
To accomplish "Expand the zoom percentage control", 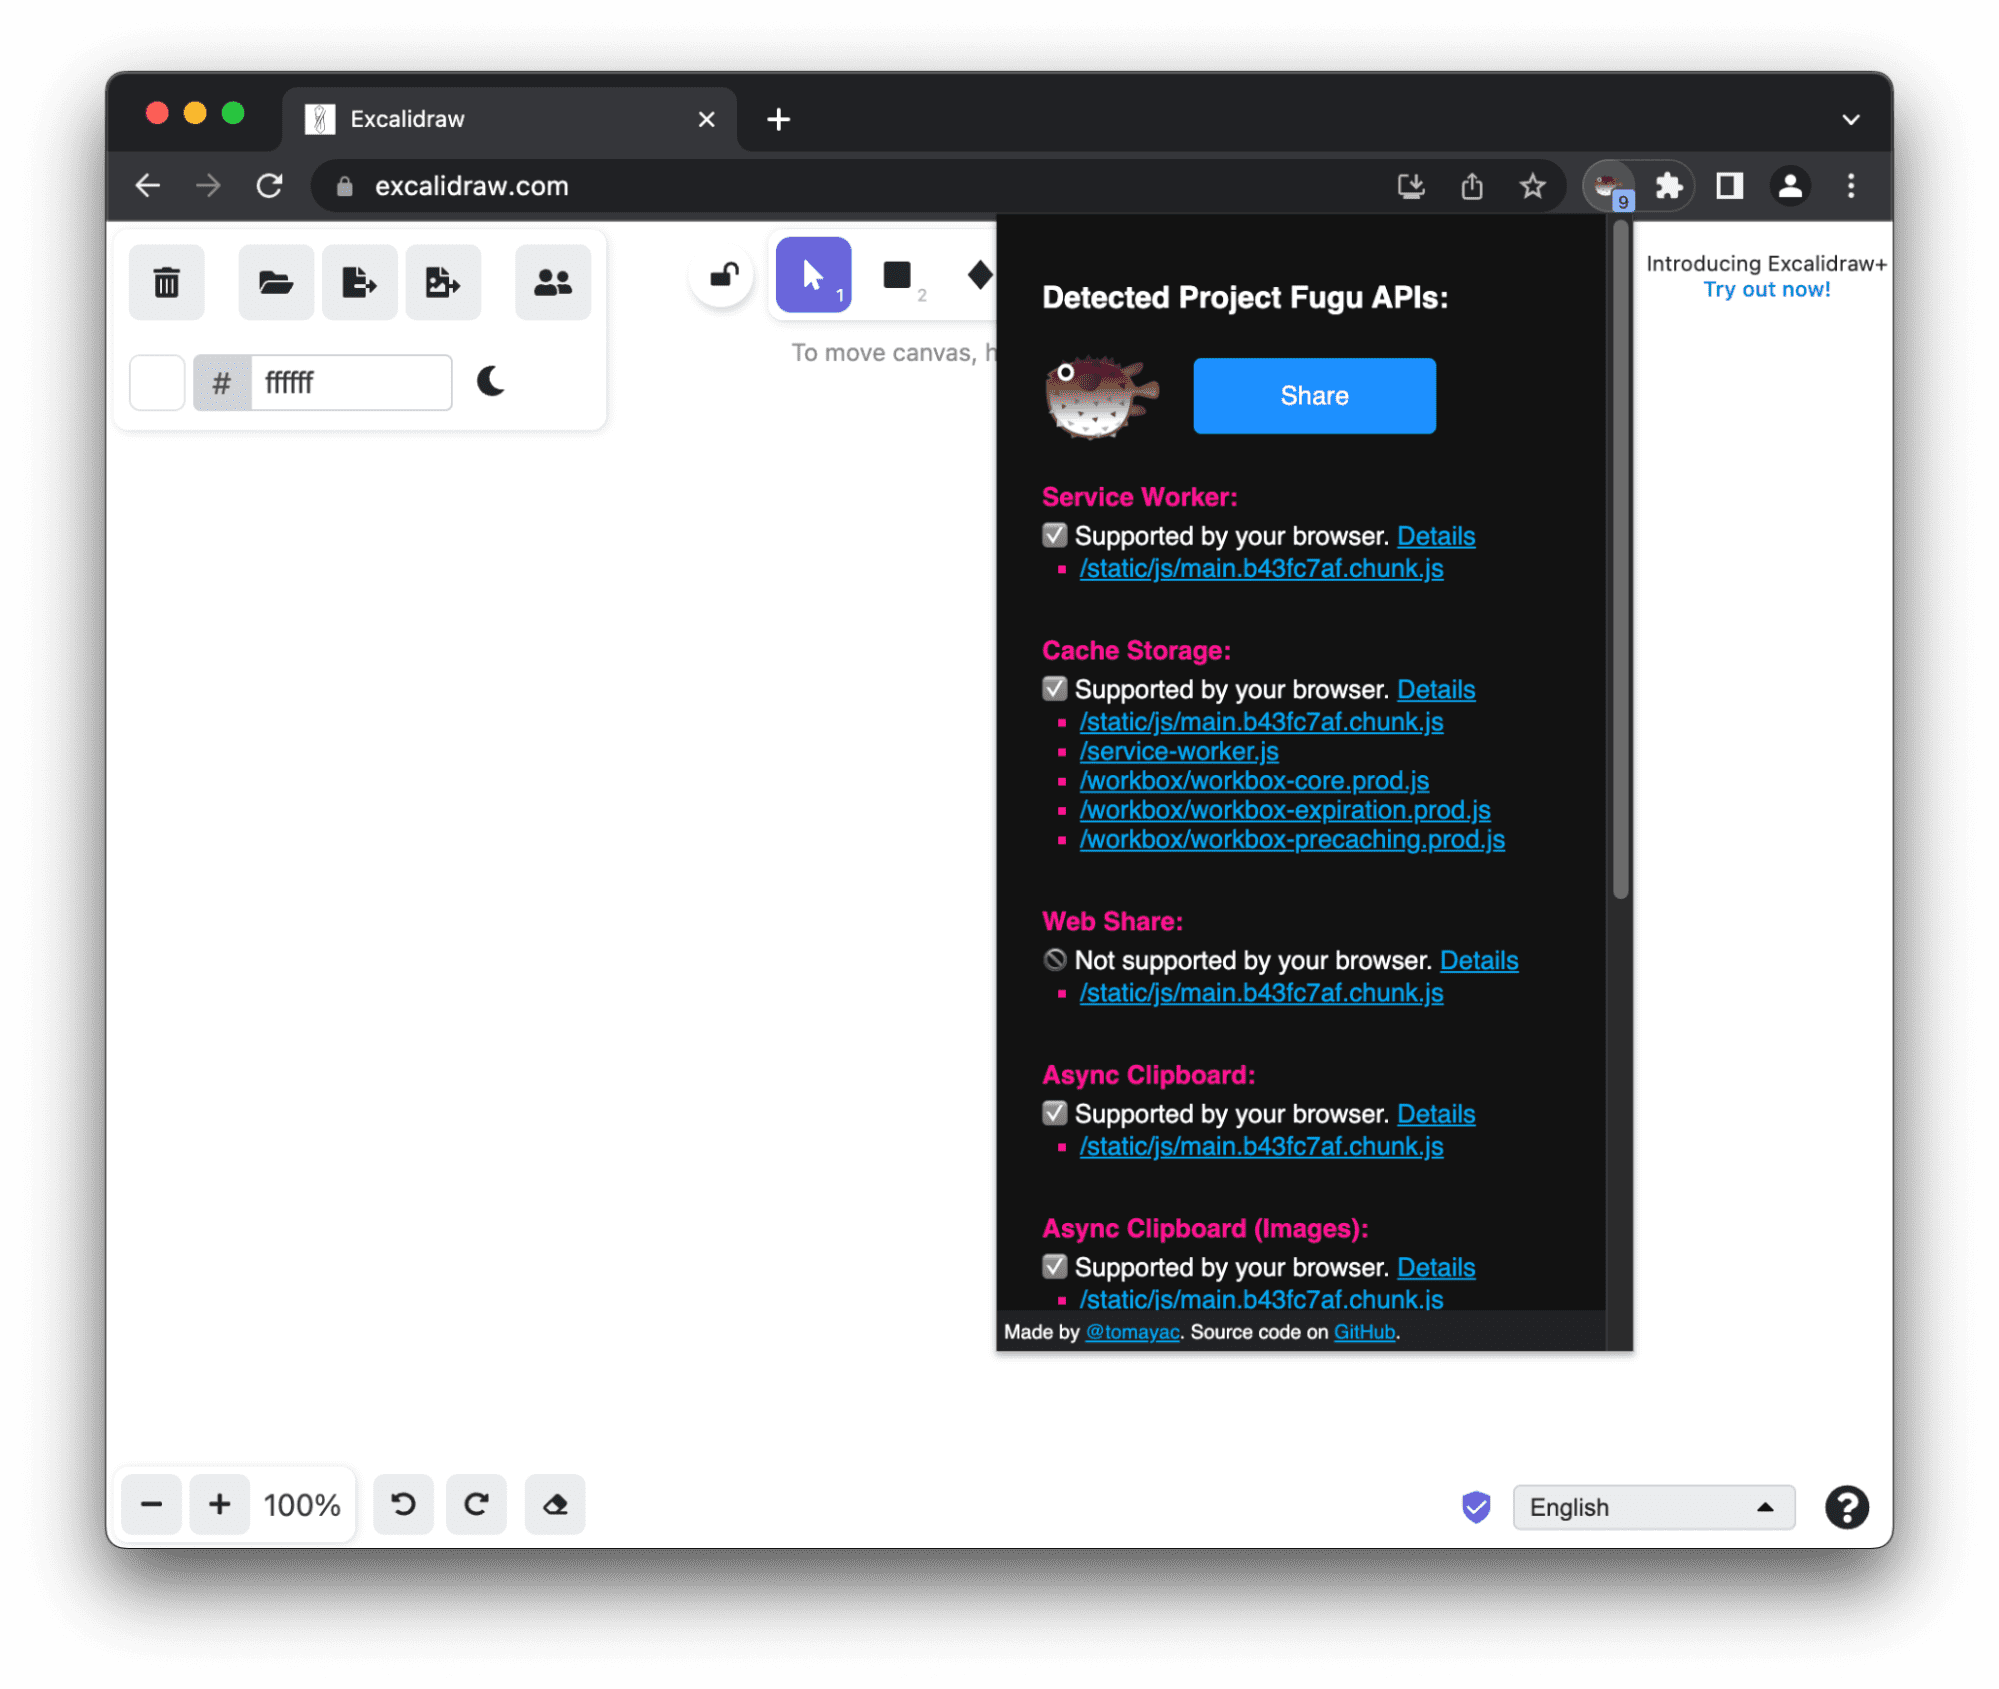I will 303,1505.
